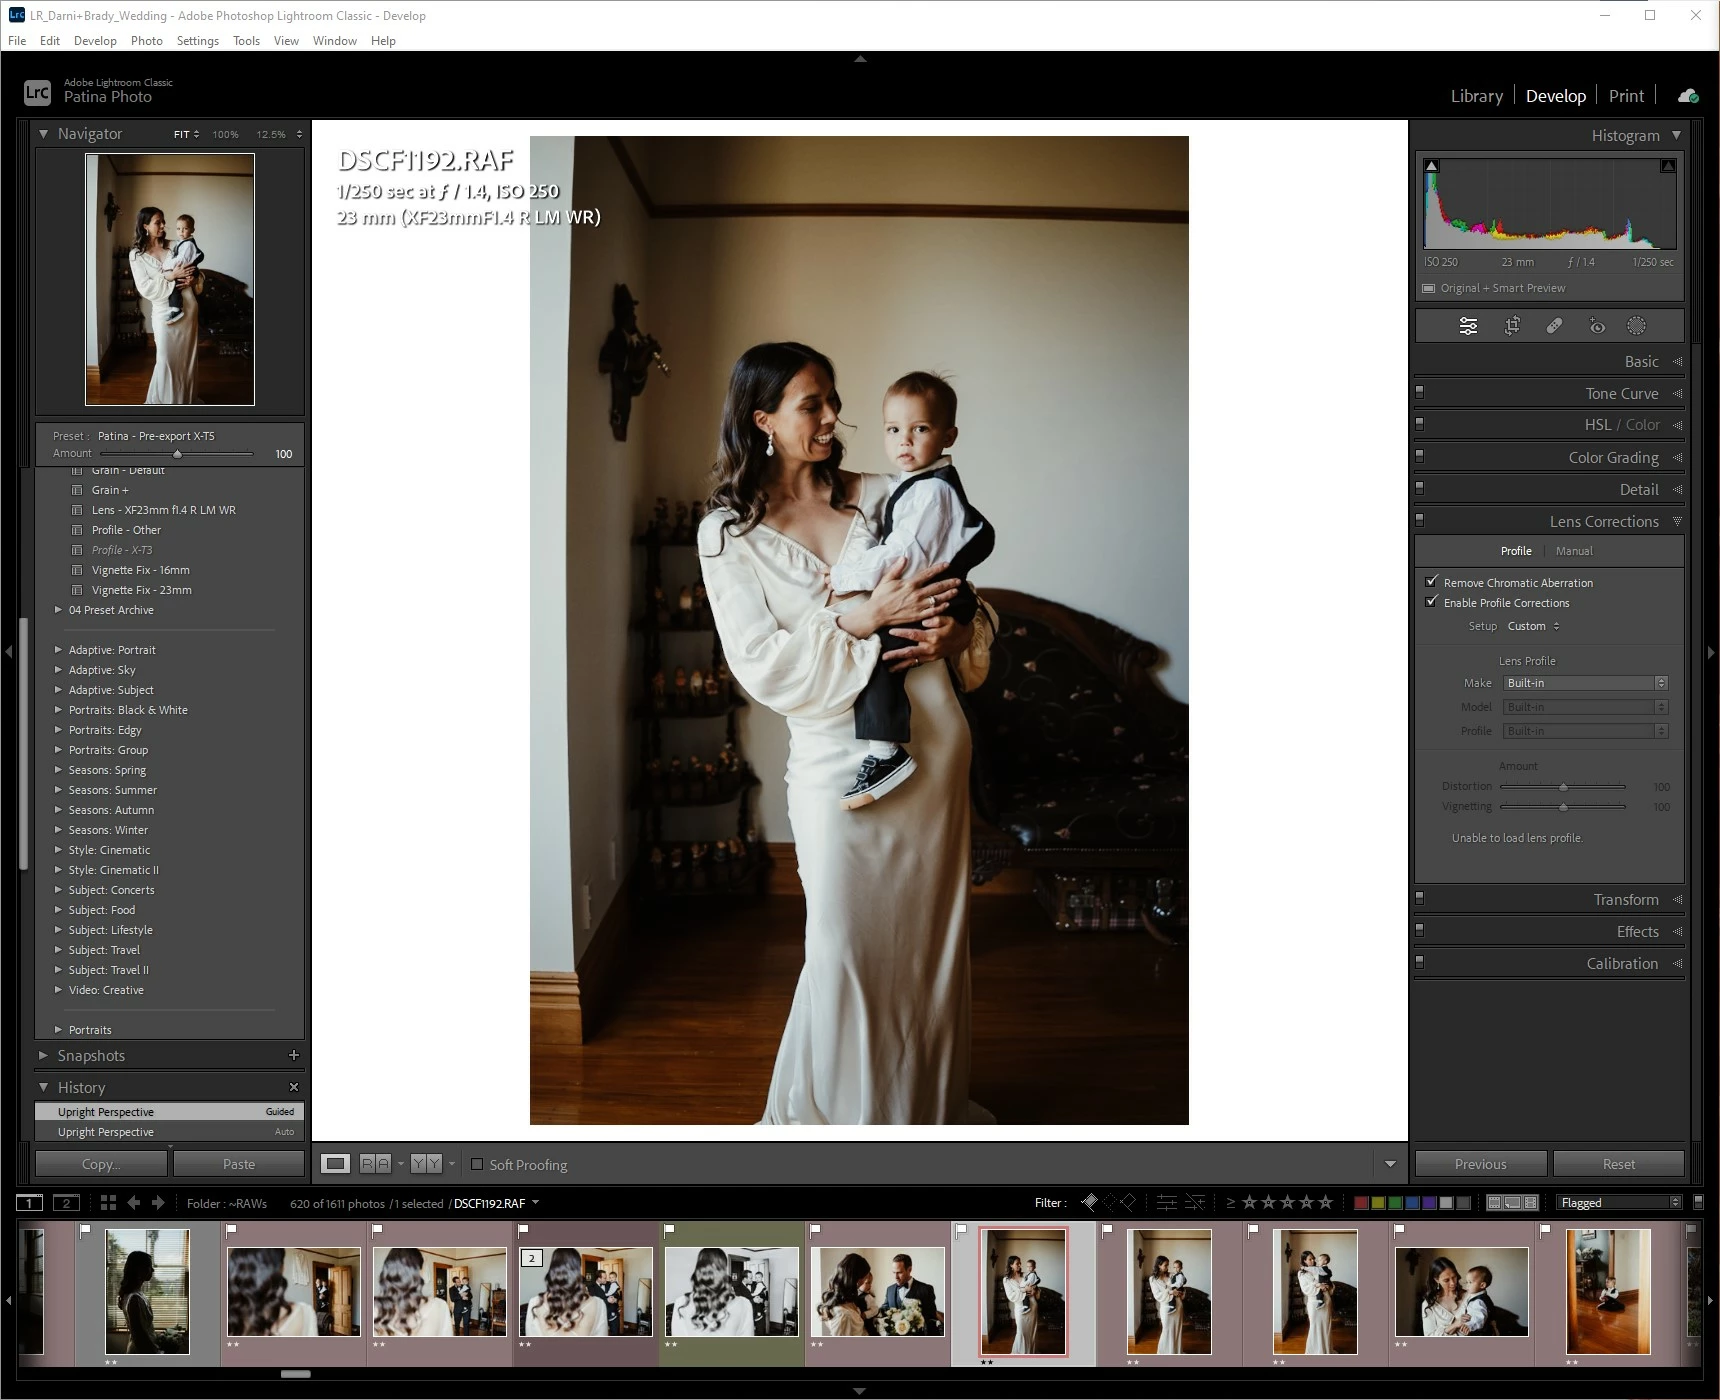
Task: Open the Develop menu
Action: pyautogui.click(x=95, y=41)
